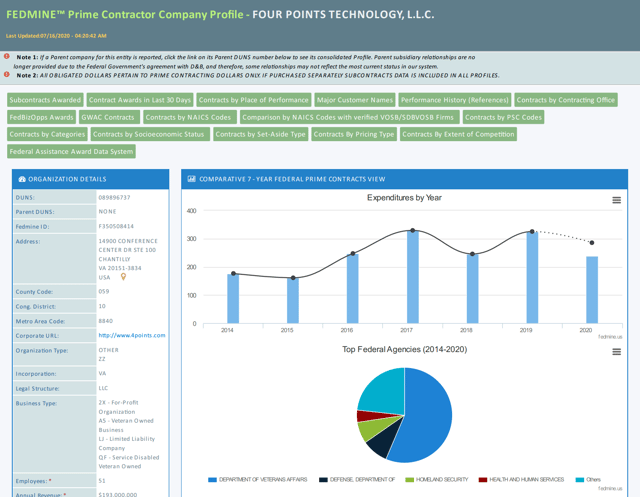640x497 pixels.
Task: Click the Top Federal Agencies (2014-2020) title
Action: [x=404, y=349]
